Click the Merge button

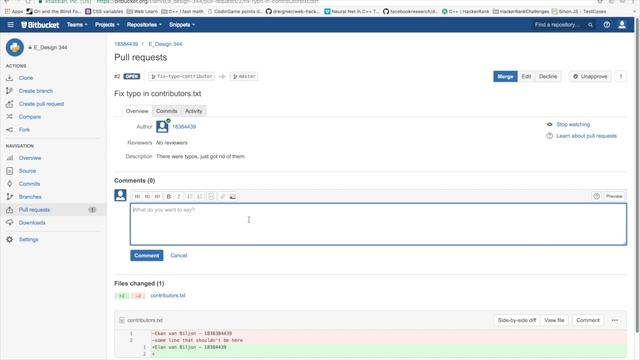(x=505, y=76)
